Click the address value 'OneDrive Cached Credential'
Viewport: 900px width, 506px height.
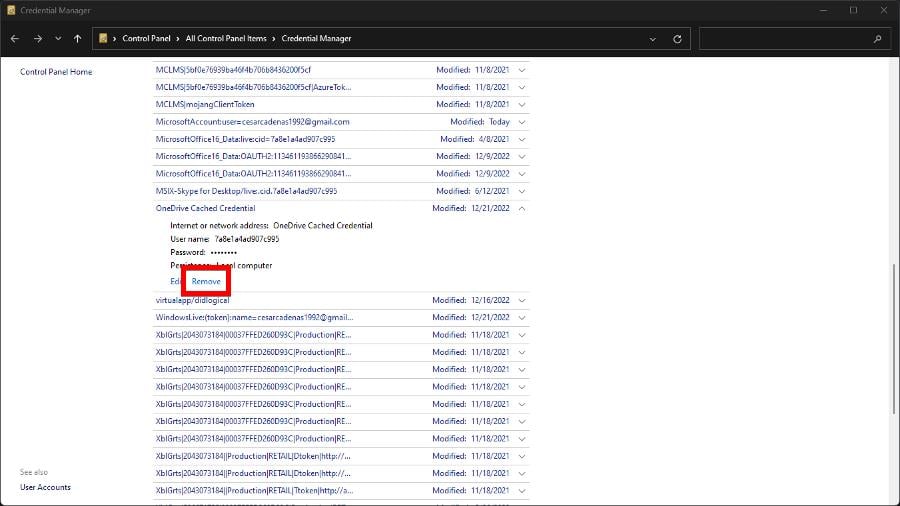(x=323, y=225)
